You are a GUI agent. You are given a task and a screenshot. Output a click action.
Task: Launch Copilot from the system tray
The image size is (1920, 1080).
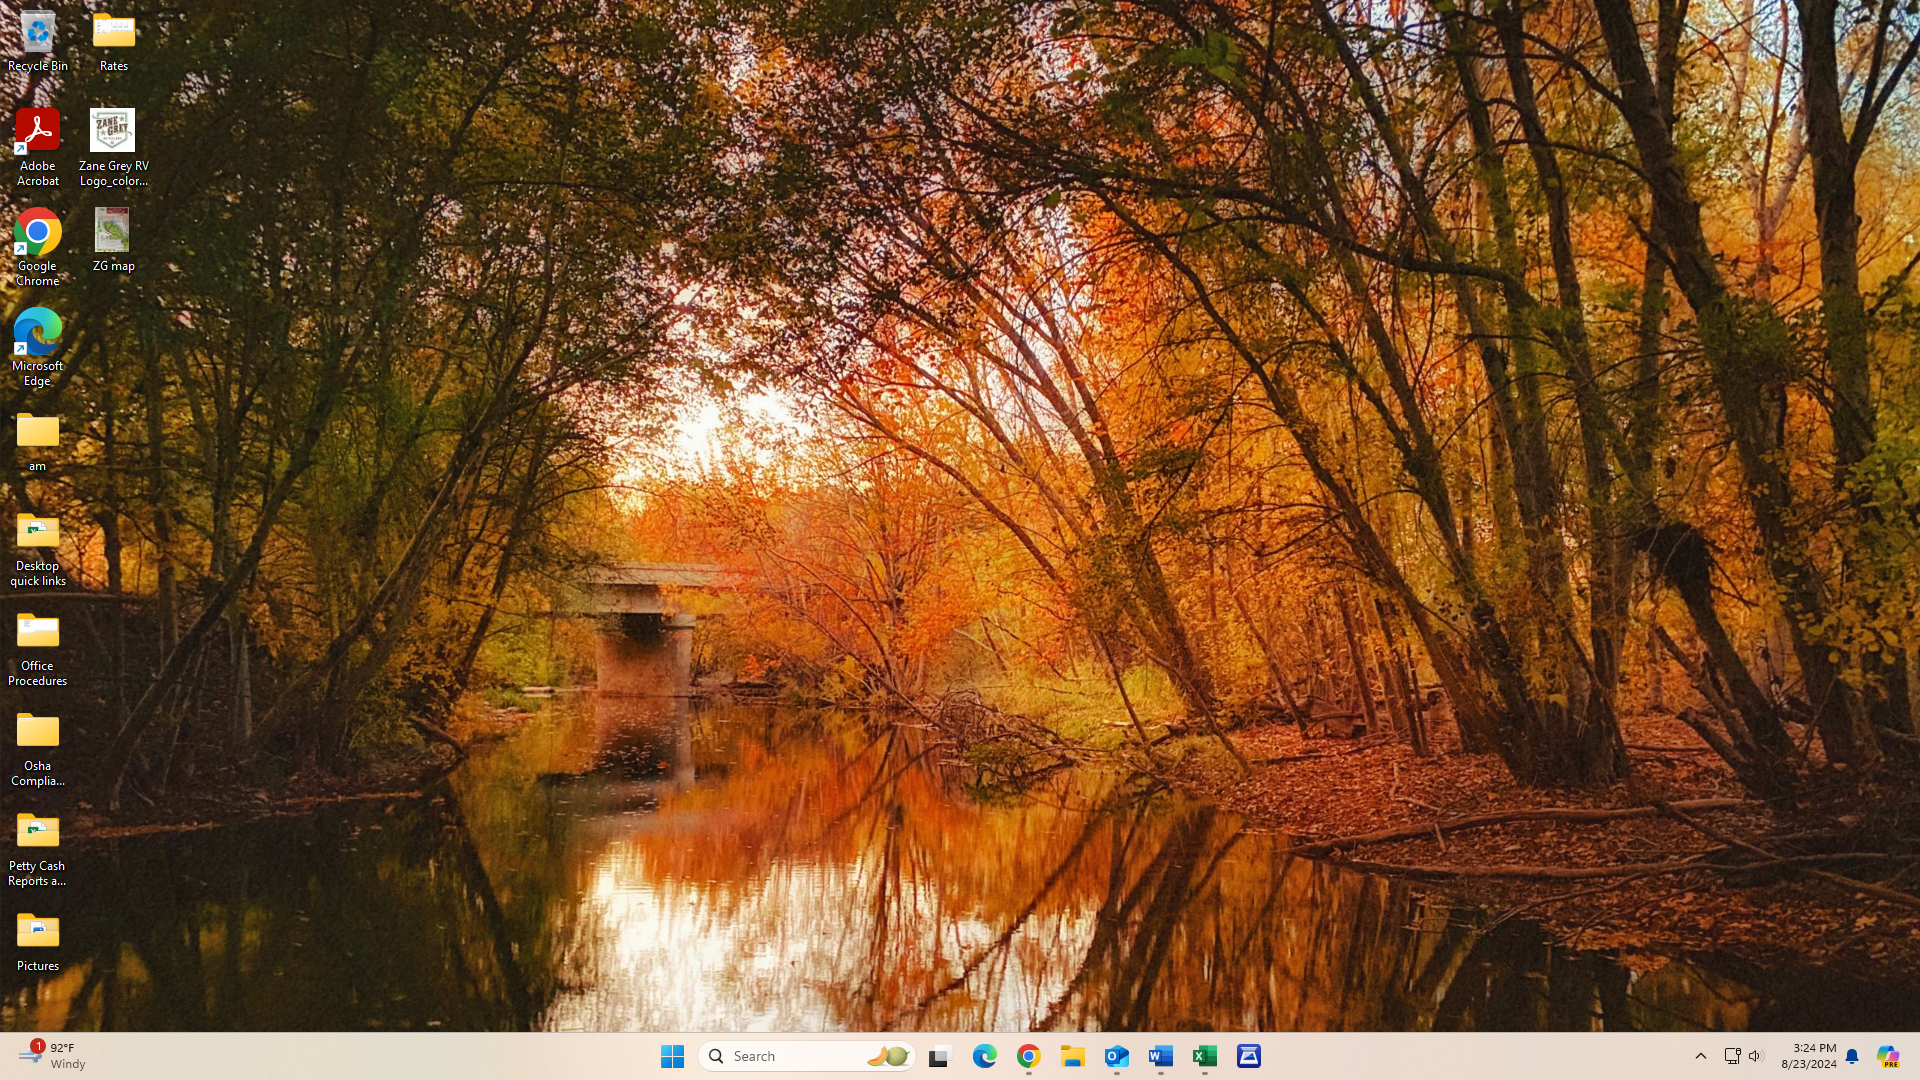coord(1888,1056)
